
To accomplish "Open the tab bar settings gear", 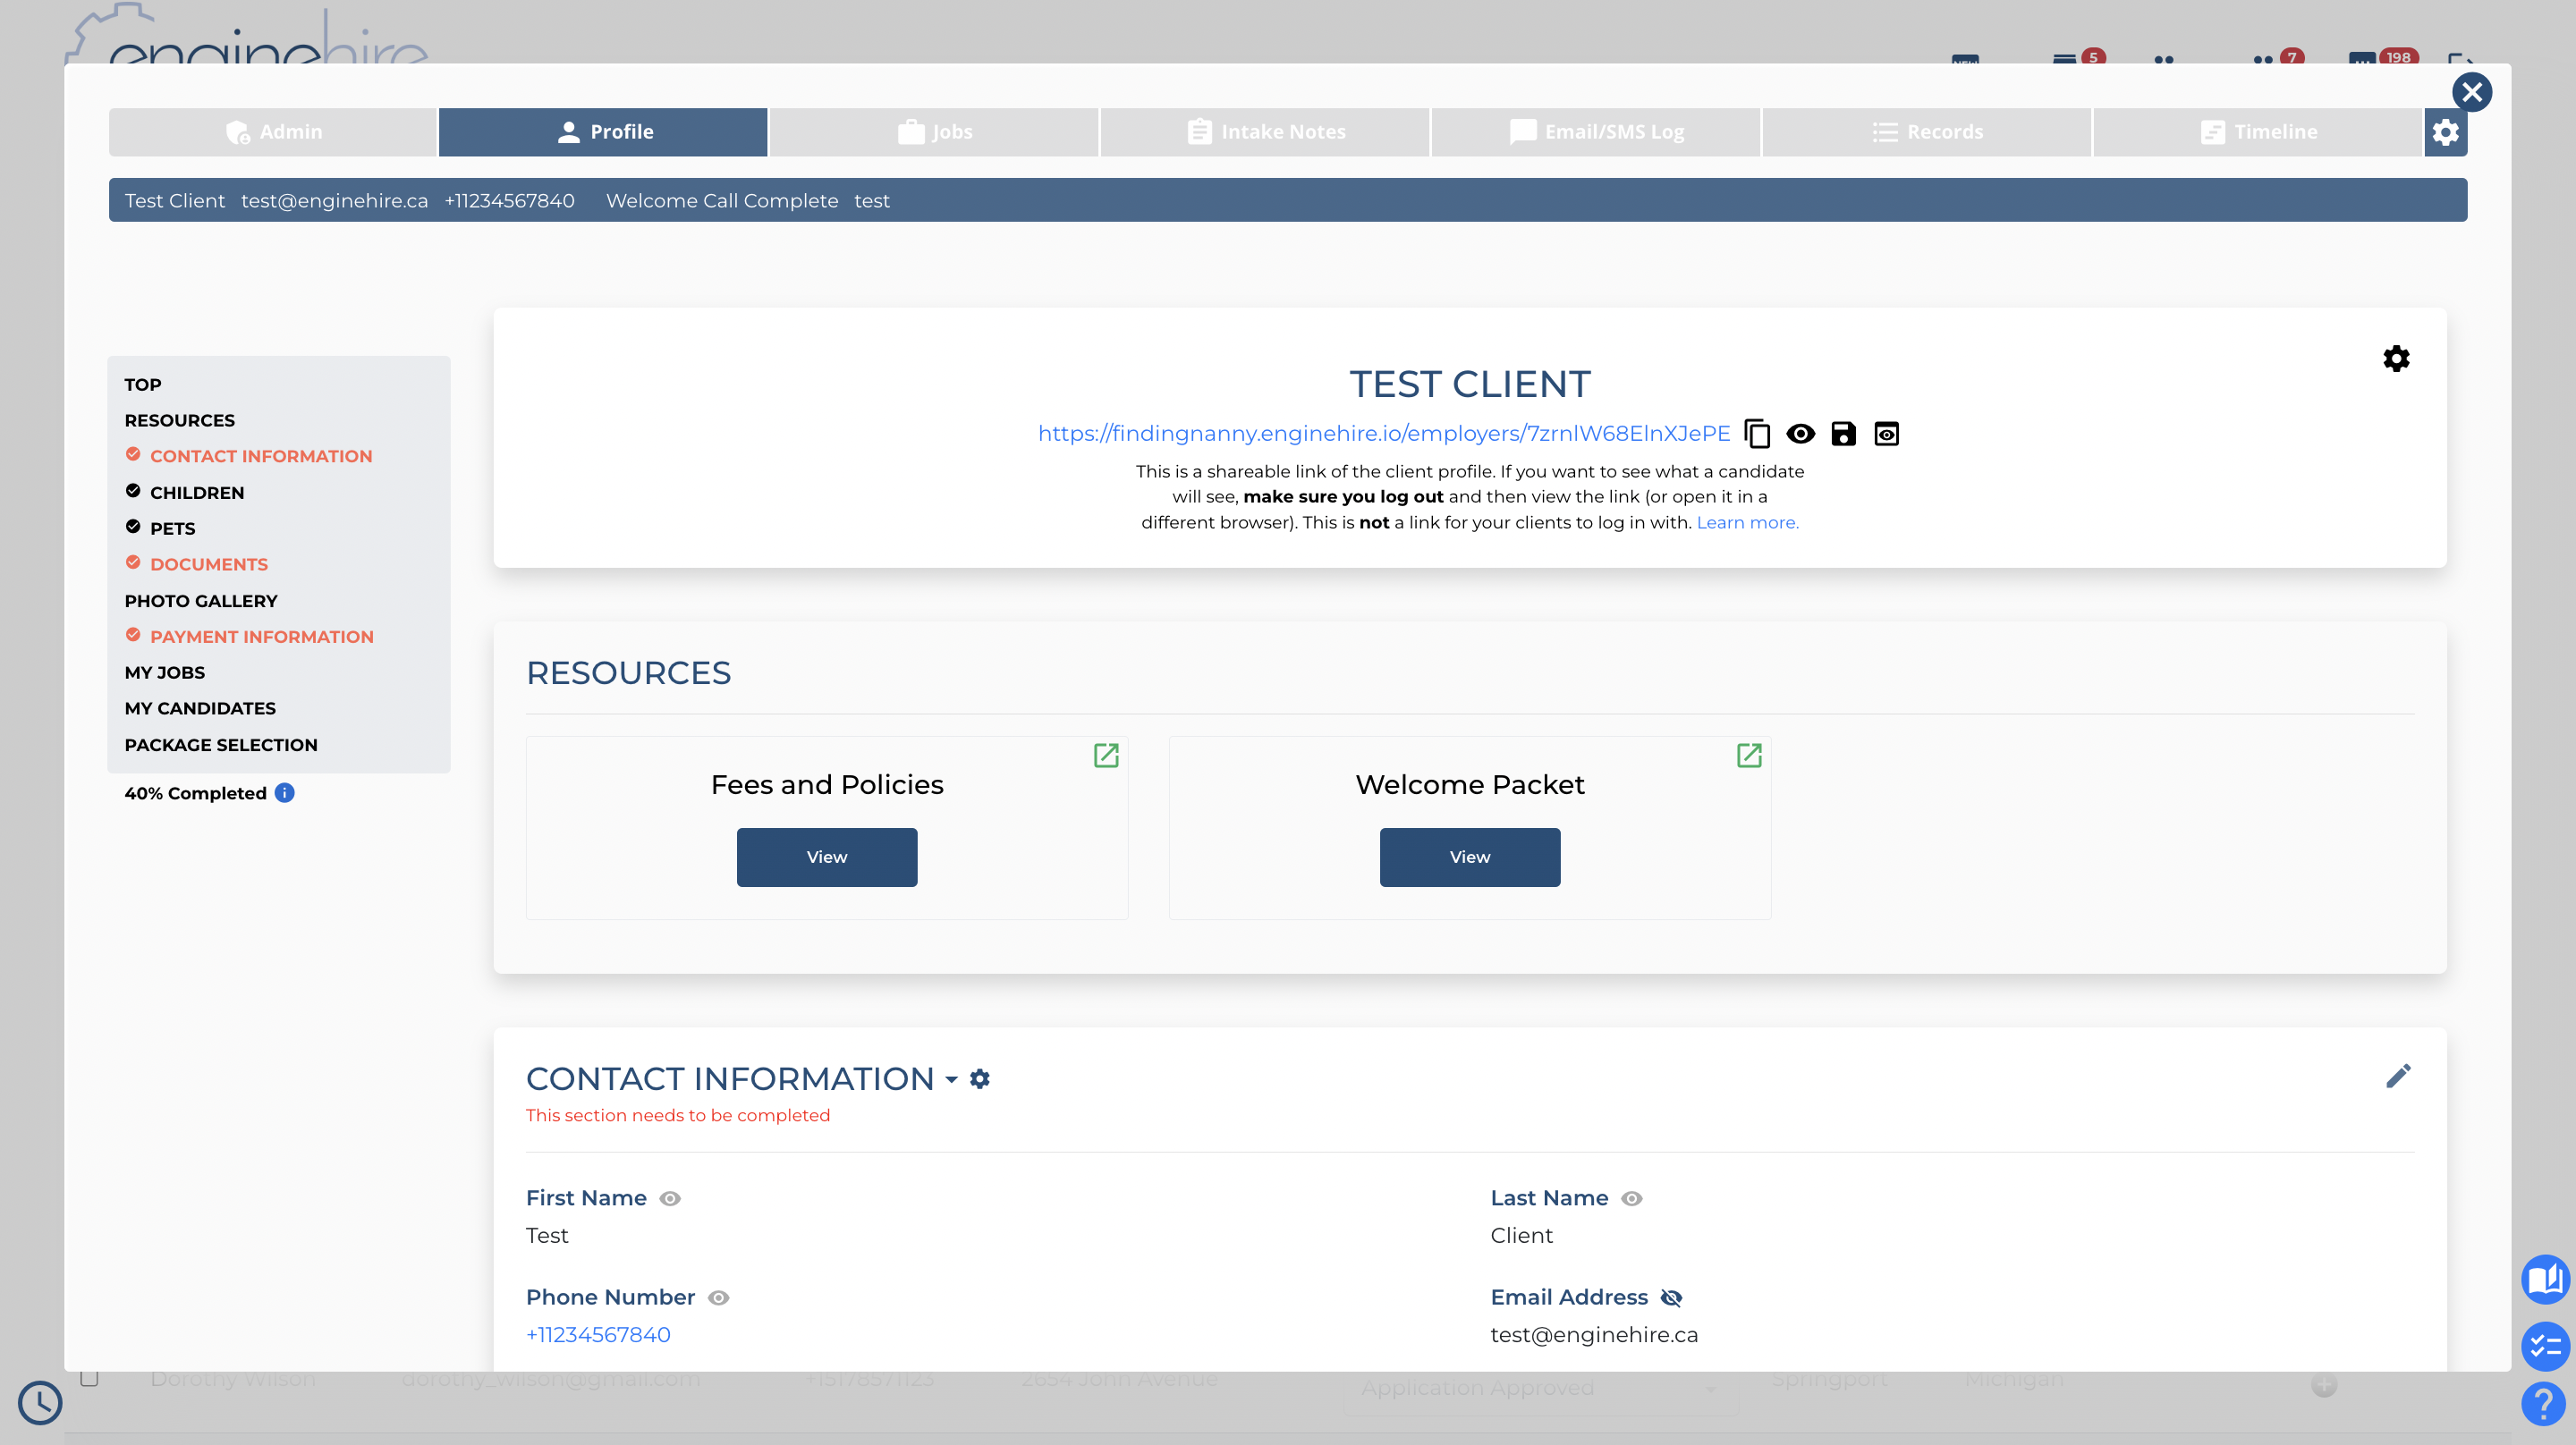I will point(2445,132).
